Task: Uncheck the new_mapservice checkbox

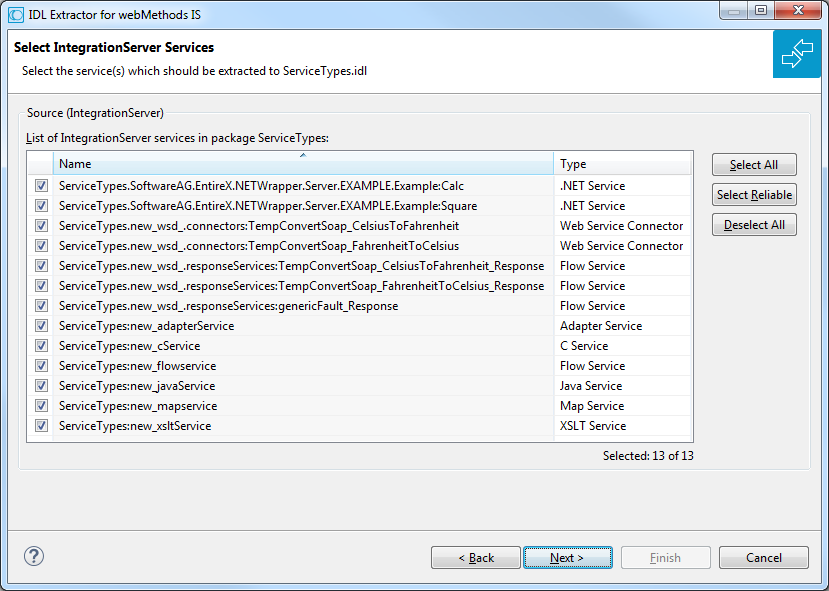Action: tap(41, 405)
